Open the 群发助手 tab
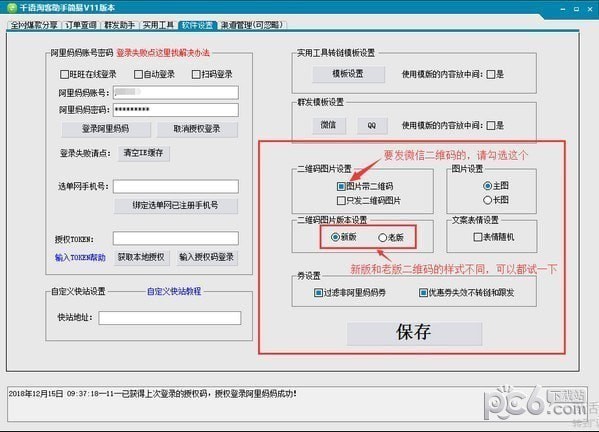Viewport: 599px width, 432px height. (120, 25)
